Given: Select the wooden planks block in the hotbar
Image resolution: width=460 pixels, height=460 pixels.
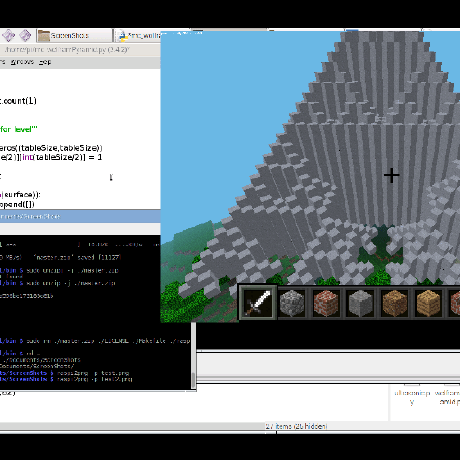Looking at the screenshot, I should (429, 303).
